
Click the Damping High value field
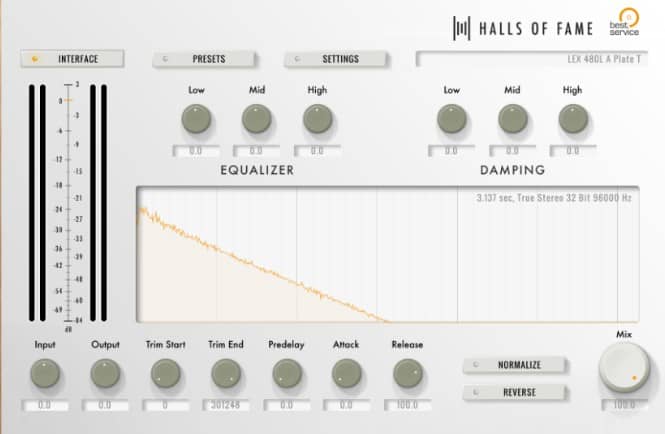click(x=573, y=151)
